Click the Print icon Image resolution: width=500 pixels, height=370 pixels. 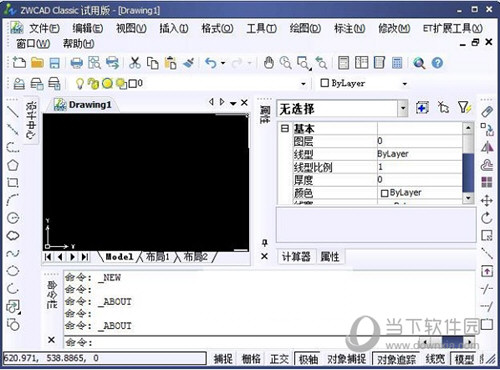tap(76, 63)
